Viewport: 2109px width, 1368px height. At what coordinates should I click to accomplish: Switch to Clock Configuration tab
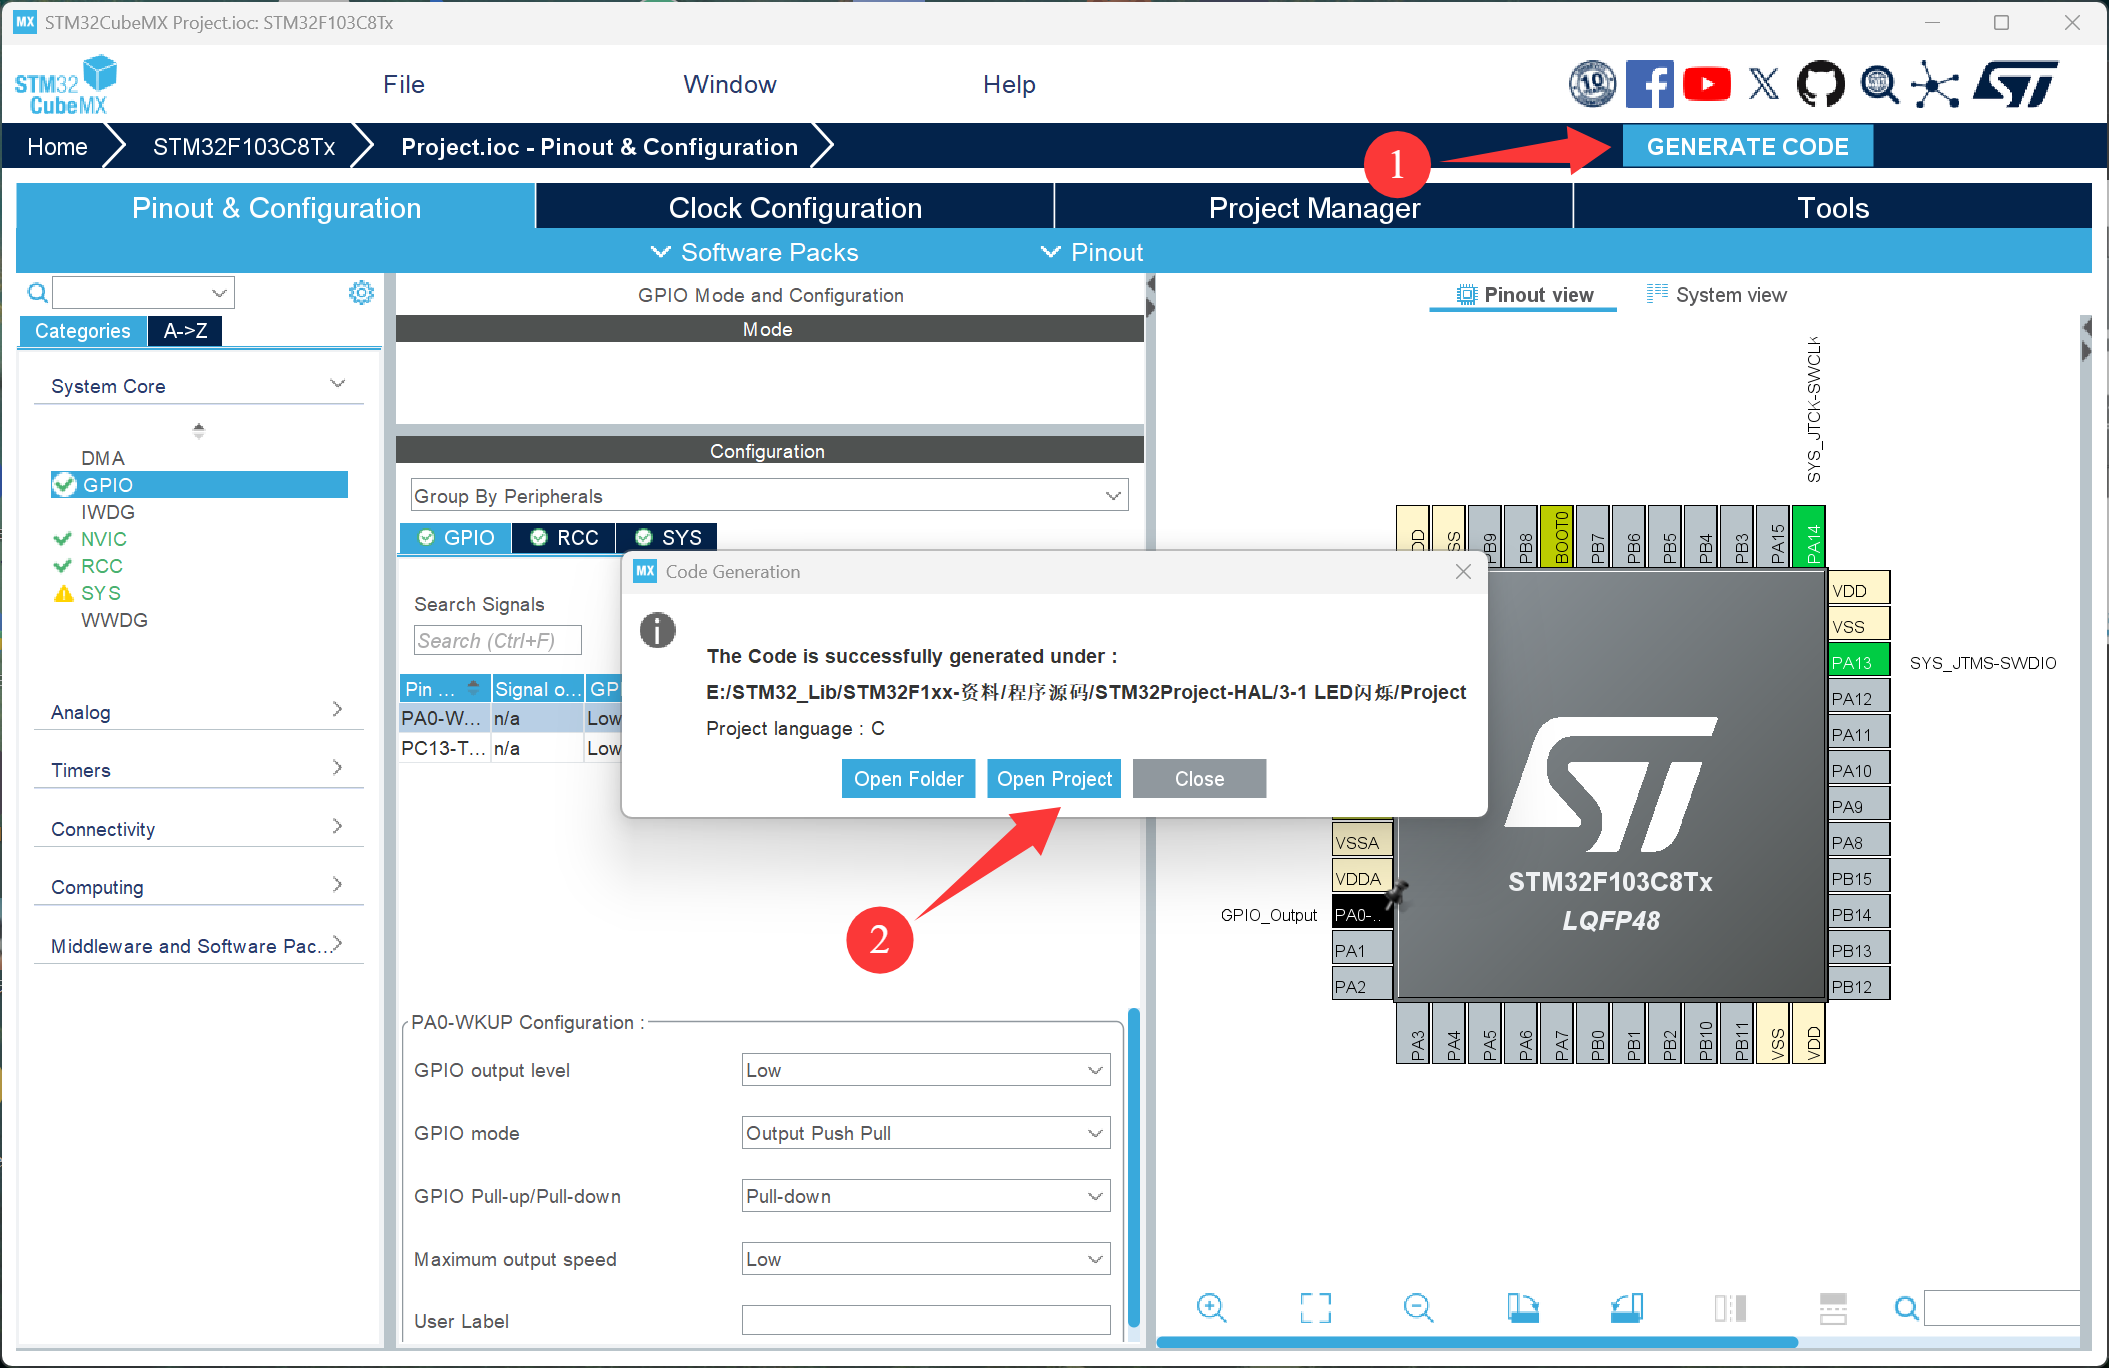coord(794,208)
